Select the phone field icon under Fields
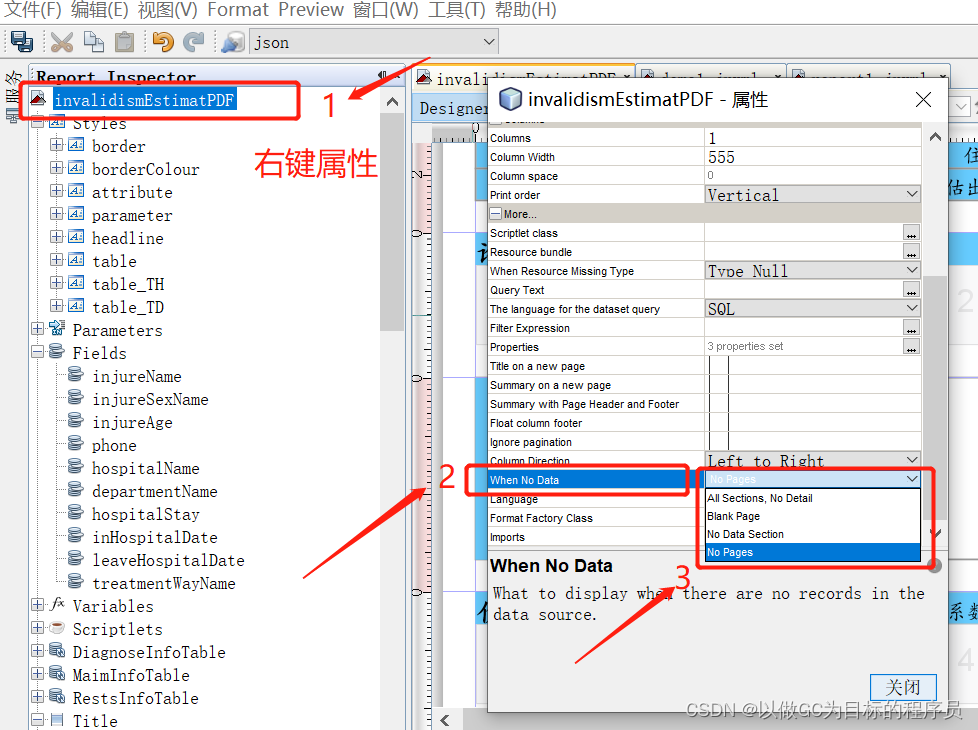 (73, 444)
